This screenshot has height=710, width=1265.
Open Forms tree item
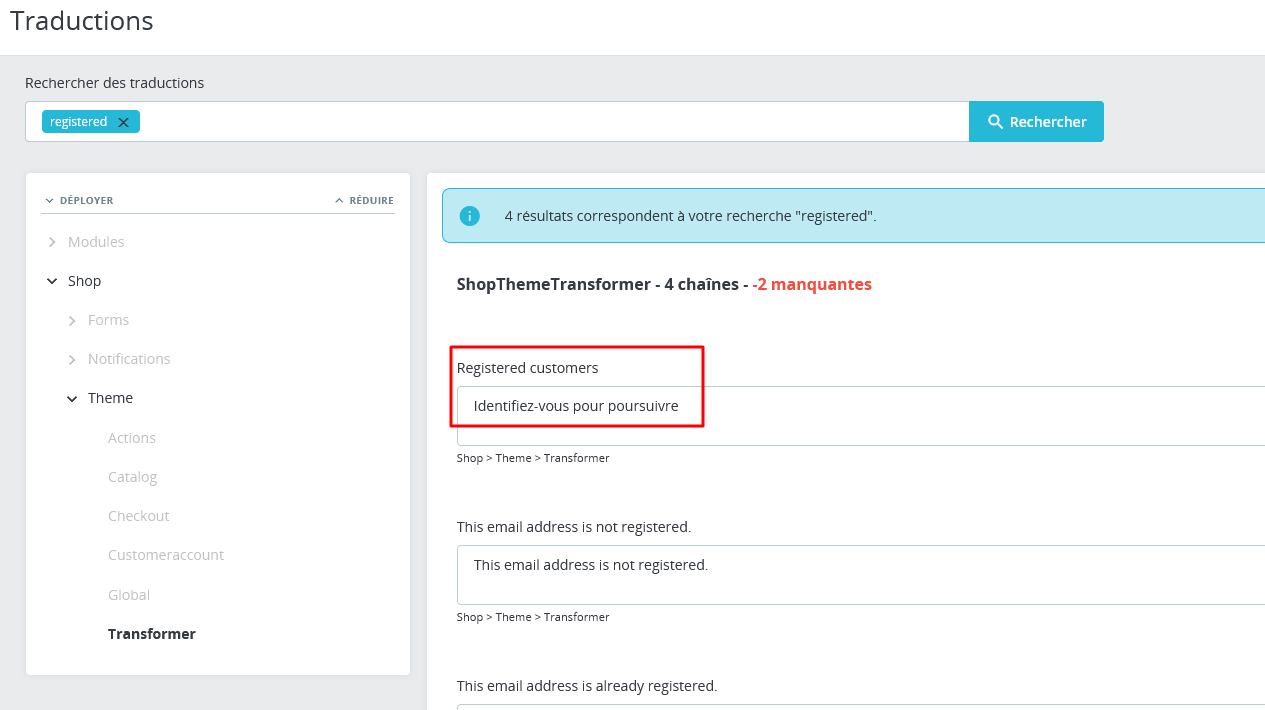point(108,320)
